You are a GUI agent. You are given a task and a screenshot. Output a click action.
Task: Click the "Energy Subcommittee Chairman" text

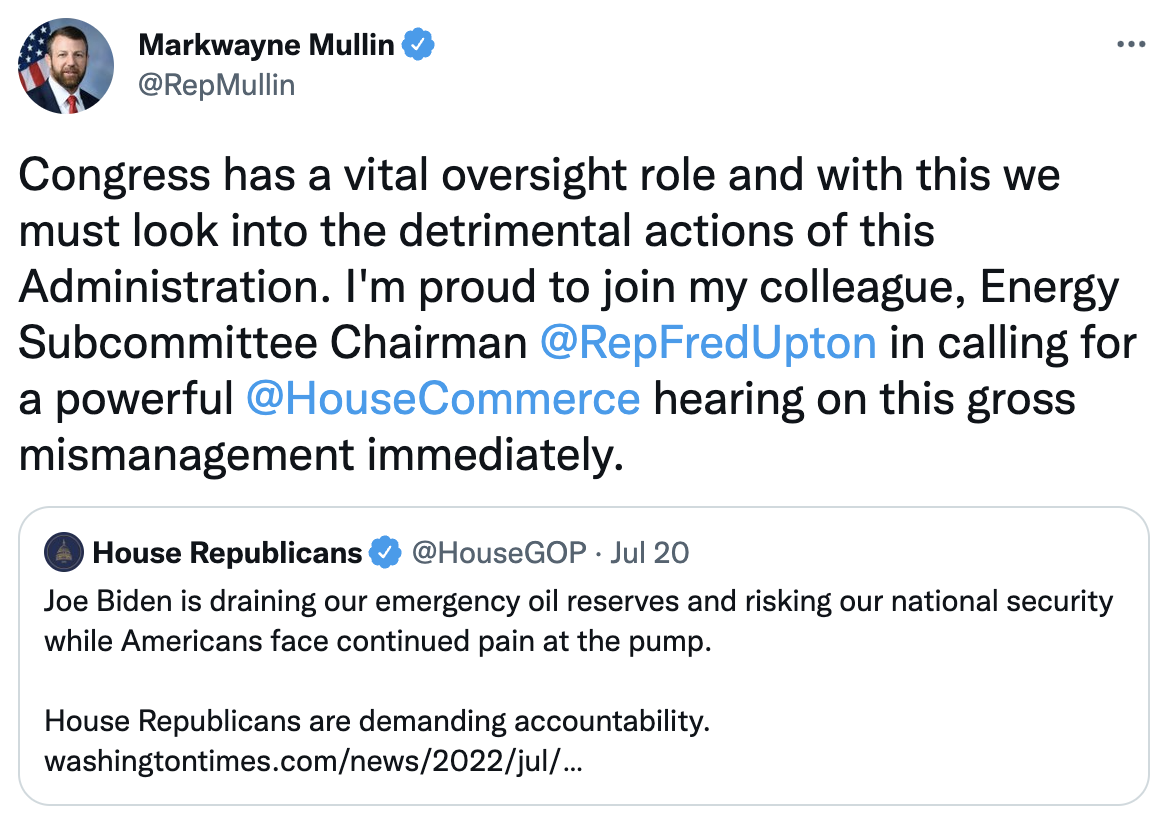coord(272,343)
